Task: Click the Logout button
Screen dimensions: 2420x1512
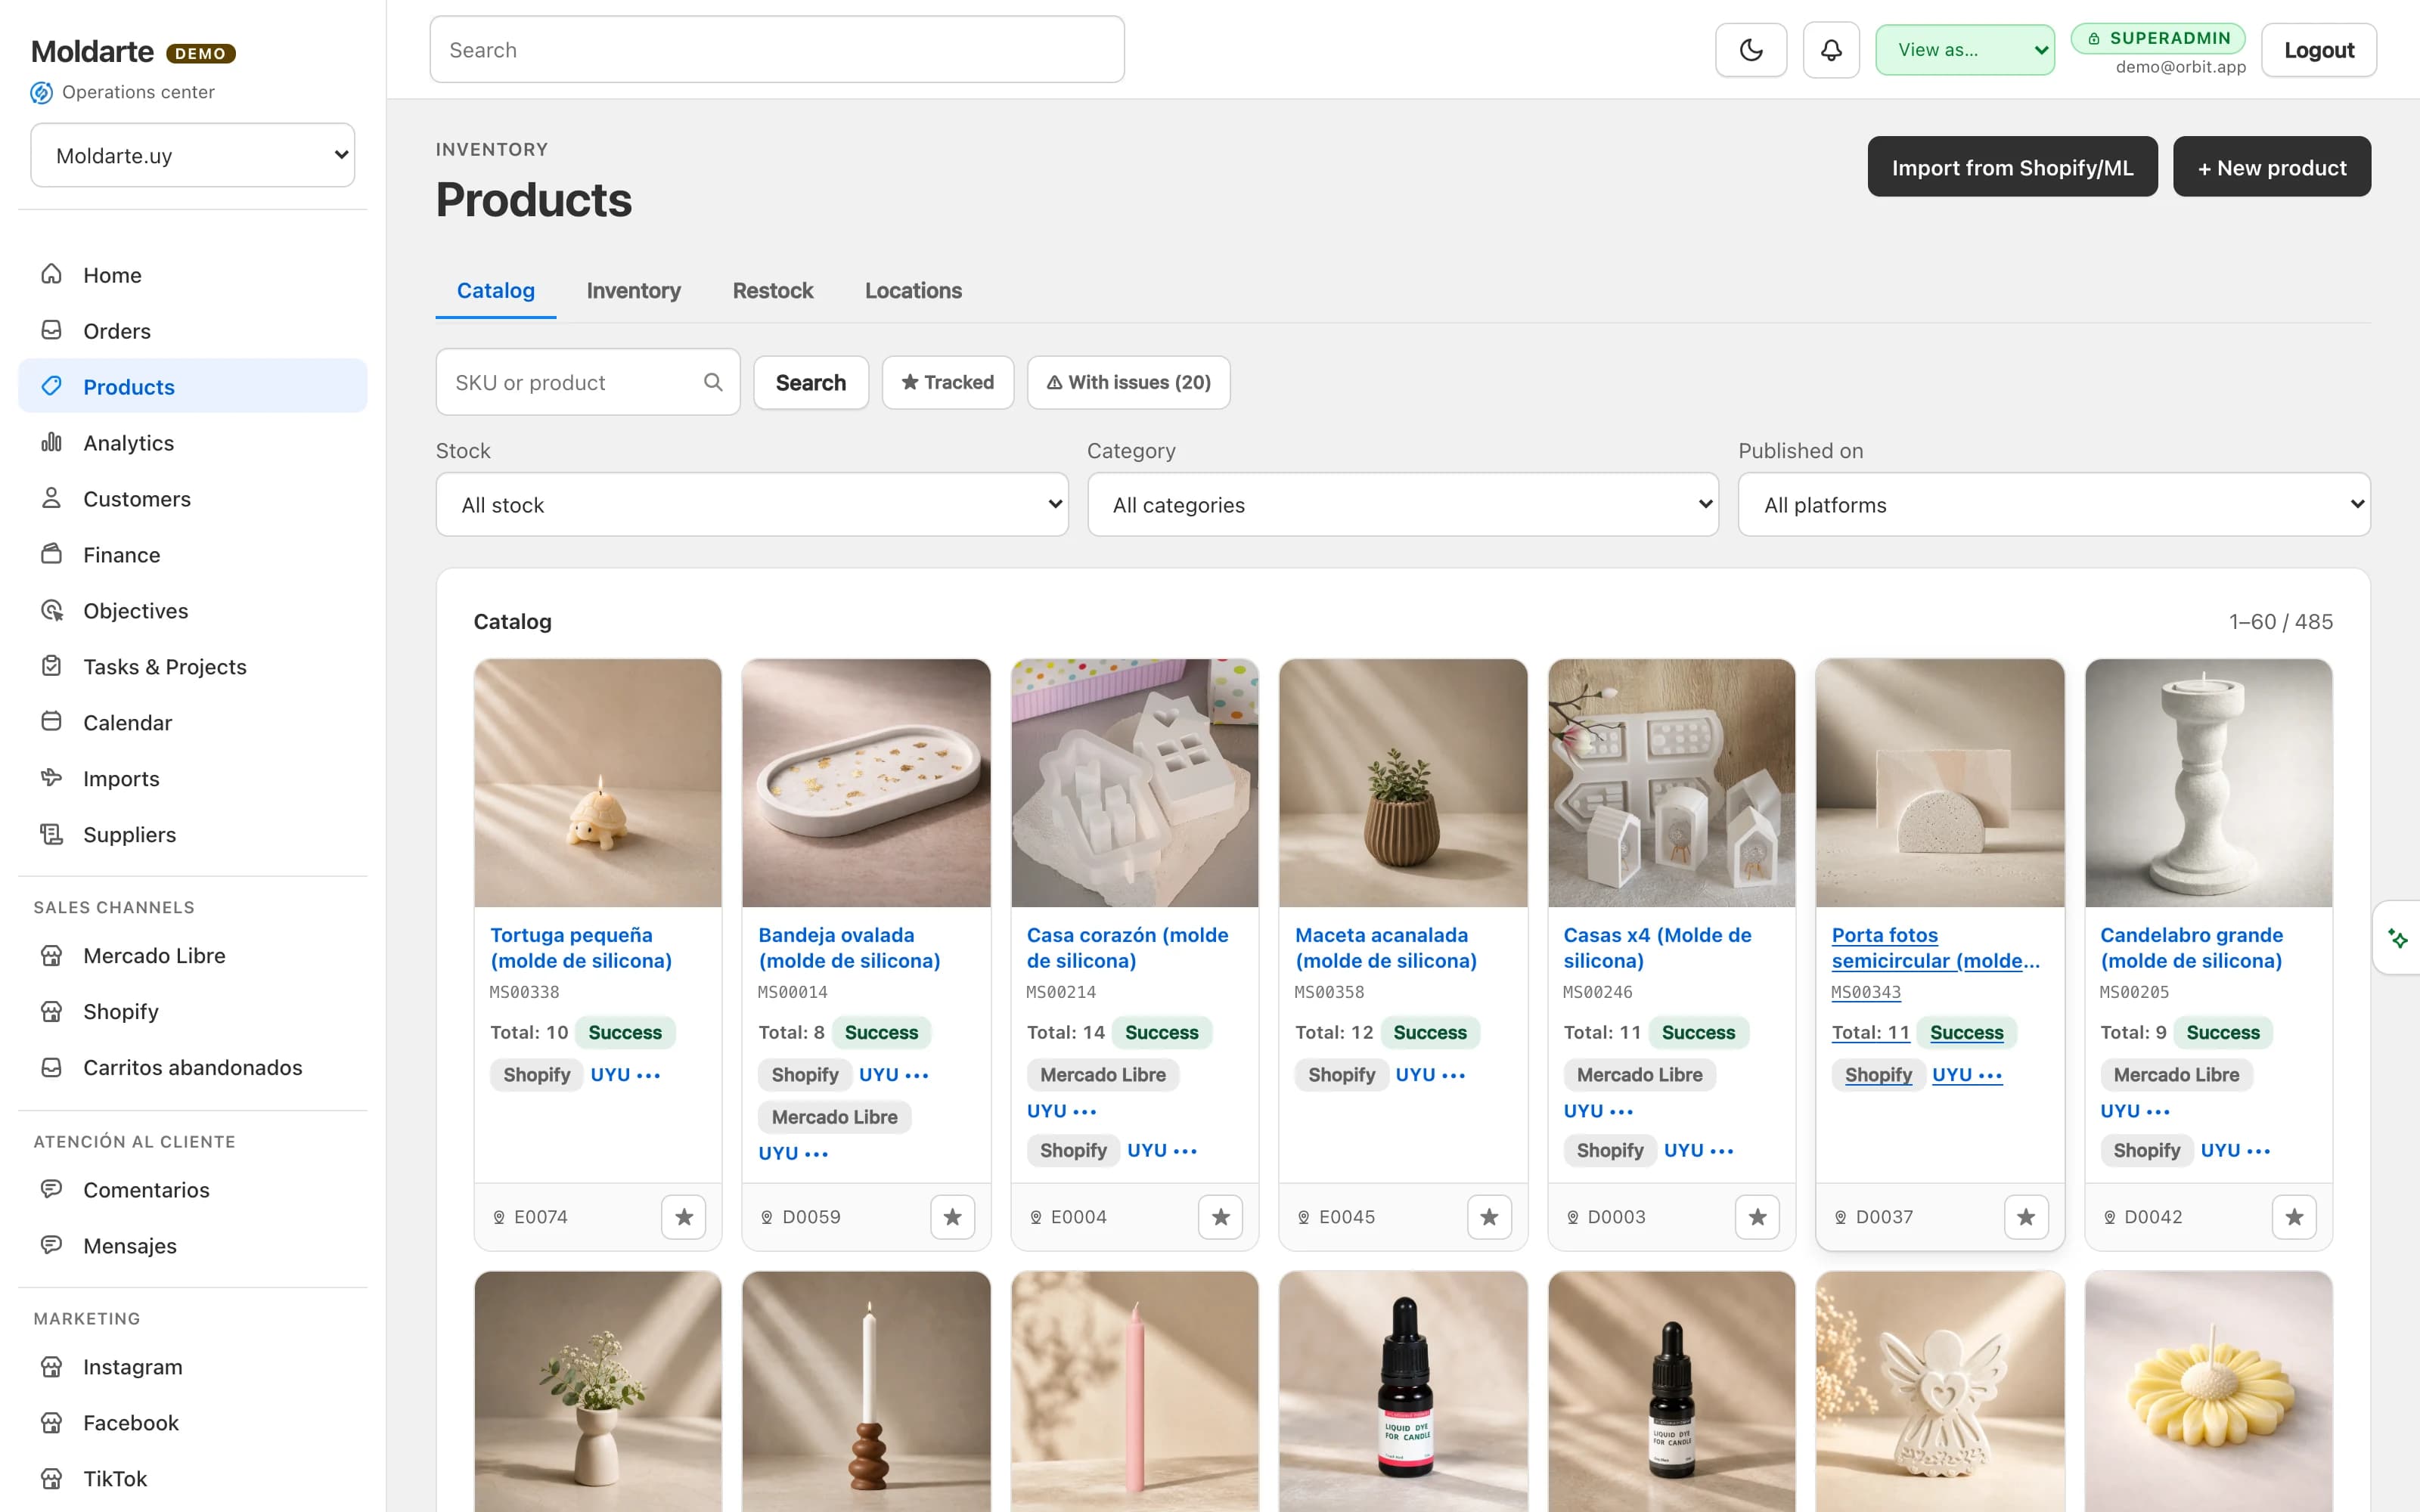Action: tap(2318, 50)
